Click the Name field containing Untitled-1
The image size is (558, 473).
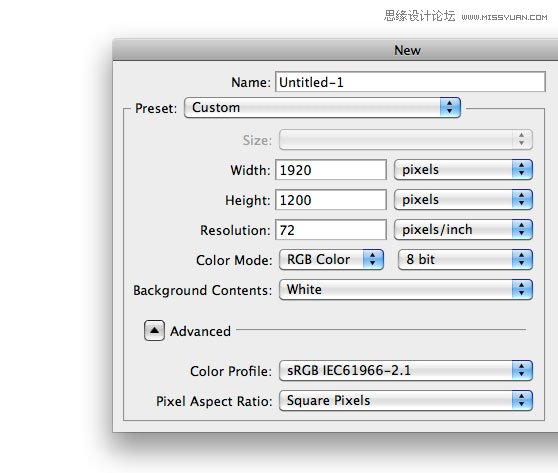(410, 82)
